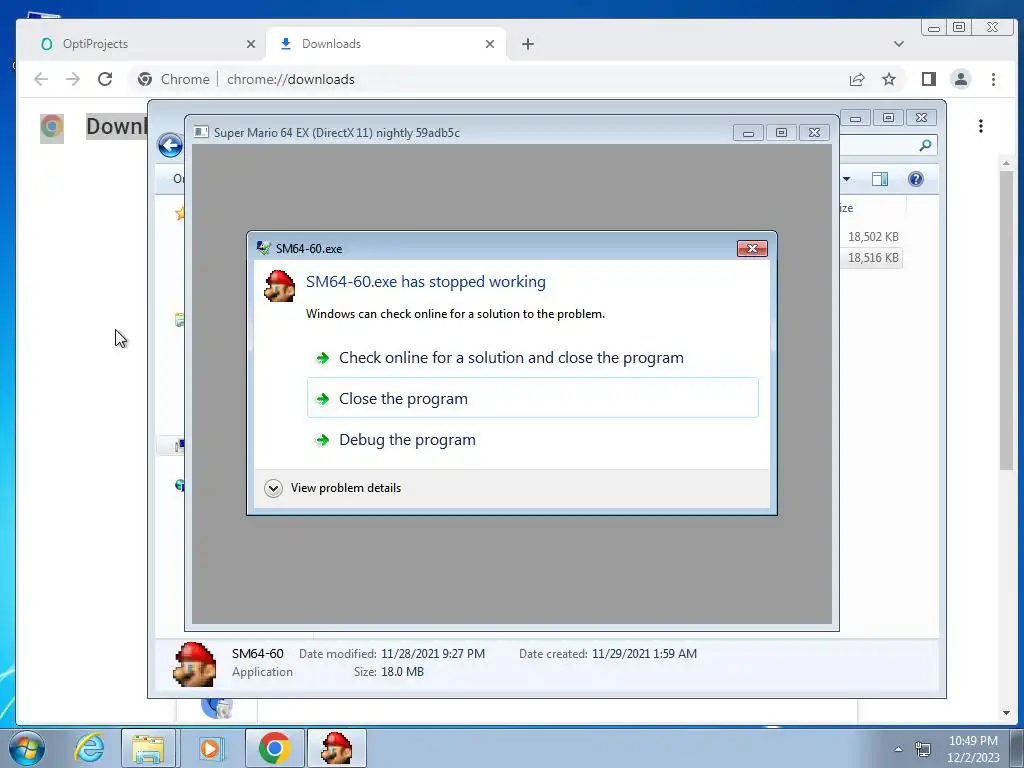The height and width of the screenshot is (768, 1024).
Task: Click Explorer back arrow button
Action: click(x=170, y=146)
